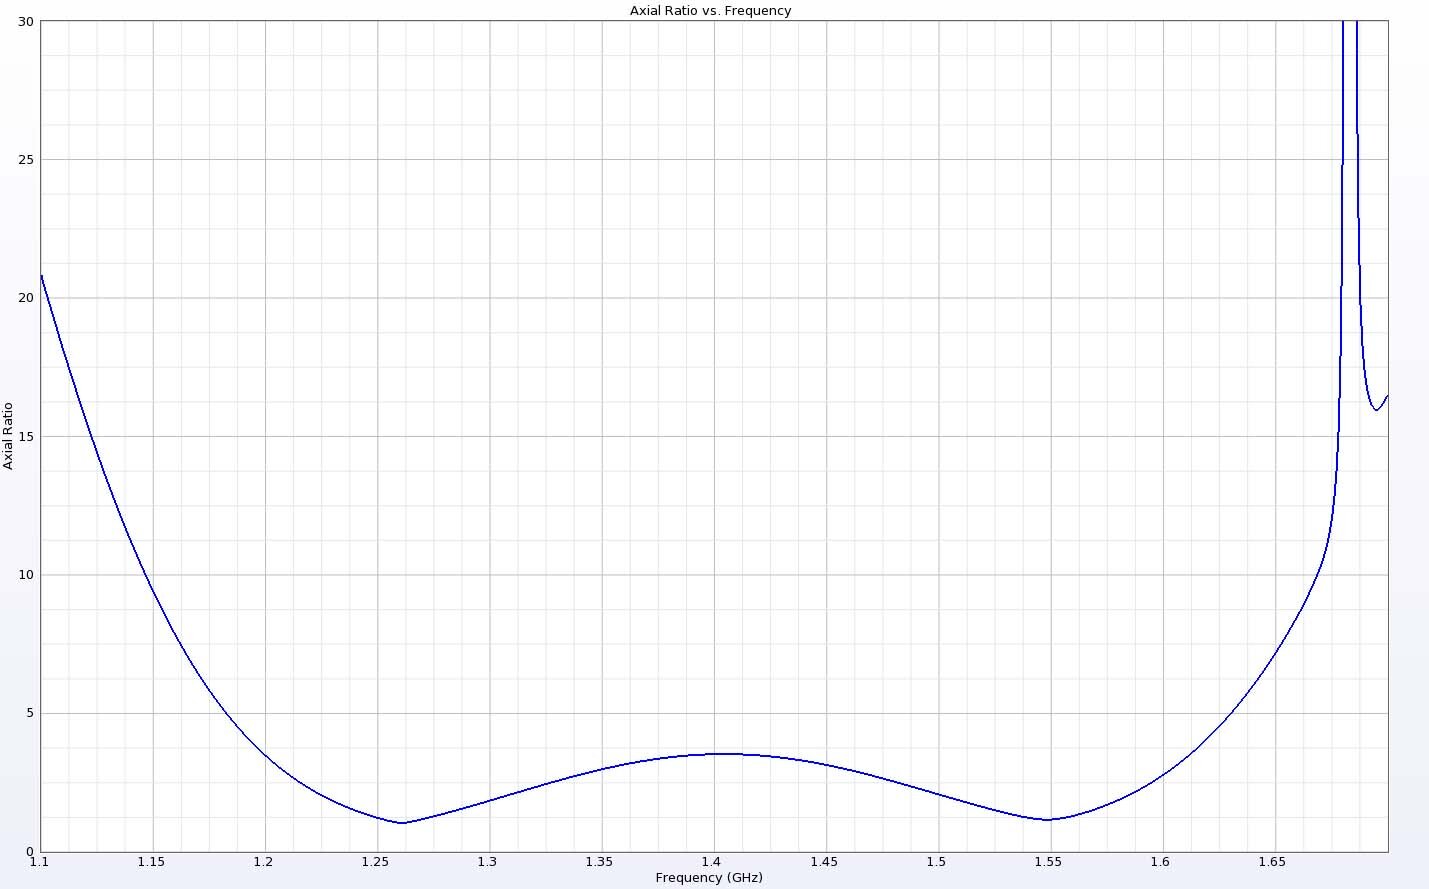Click the y-axis tick value 25
Image resolution: width=1429 pixels, height=889 pixels.
tap(26, 160)
